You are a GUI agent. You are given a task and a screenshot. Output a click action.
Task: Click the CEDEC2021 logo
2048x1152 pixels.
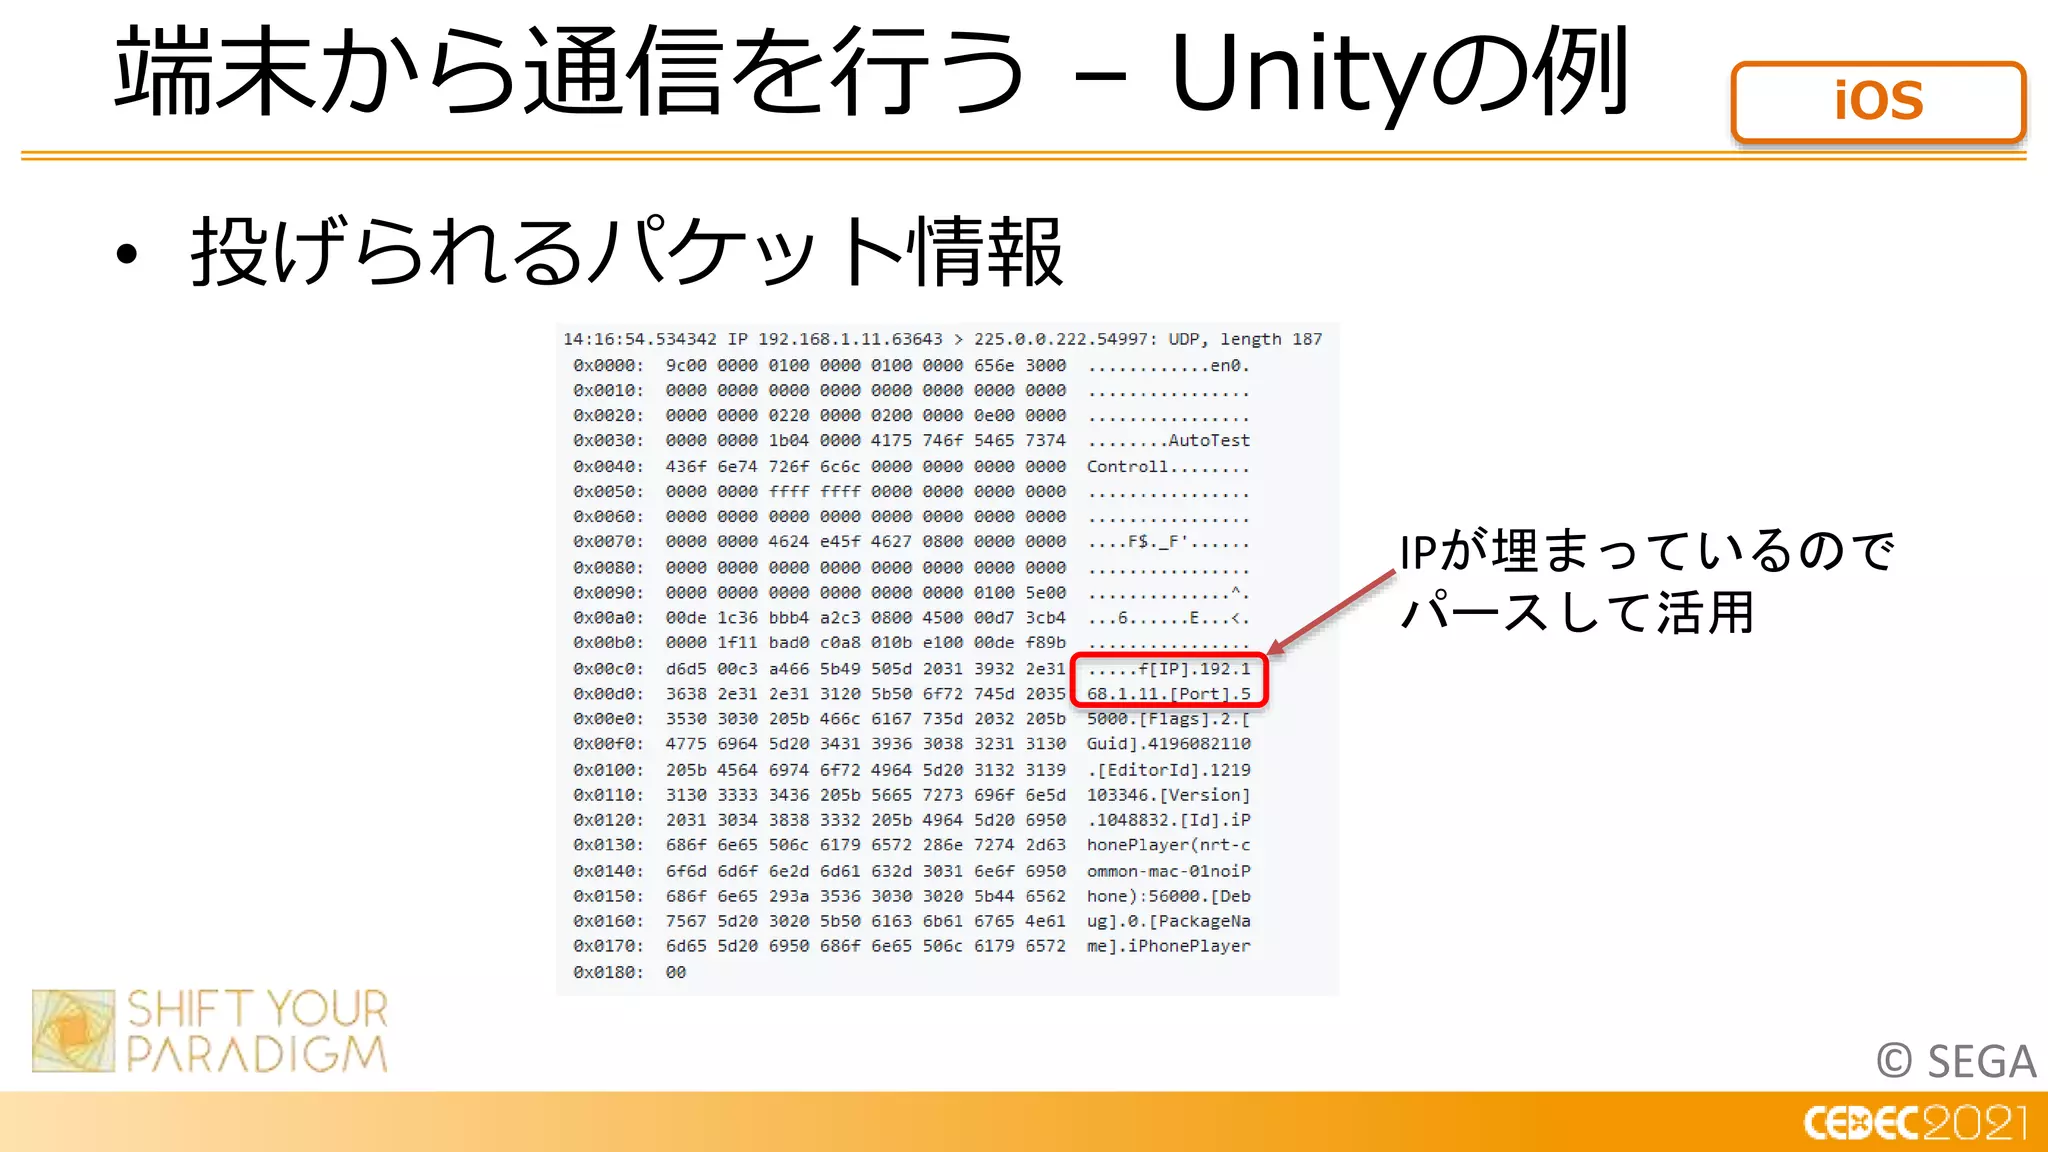(x=1916, y=1123)
